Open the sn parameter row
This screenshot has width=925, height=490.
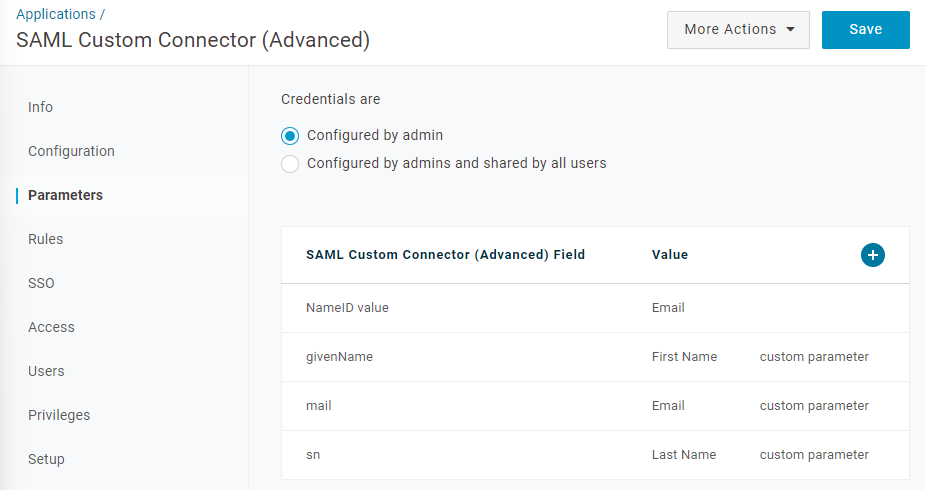[x=595, y=455]
